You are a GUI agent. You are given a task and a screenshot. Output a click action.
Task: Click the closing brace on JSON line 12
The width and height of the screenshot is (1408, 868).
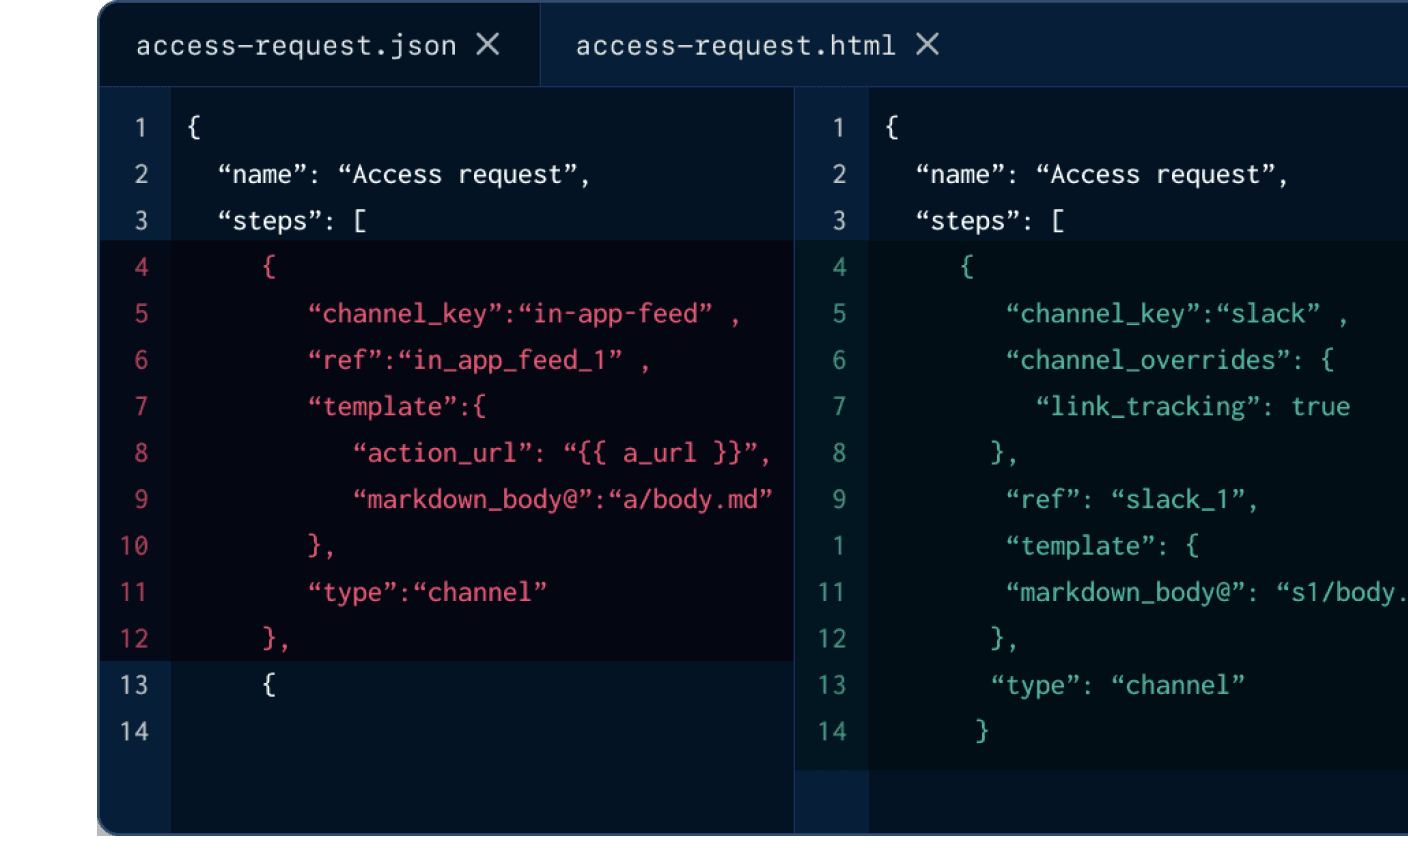268,637
